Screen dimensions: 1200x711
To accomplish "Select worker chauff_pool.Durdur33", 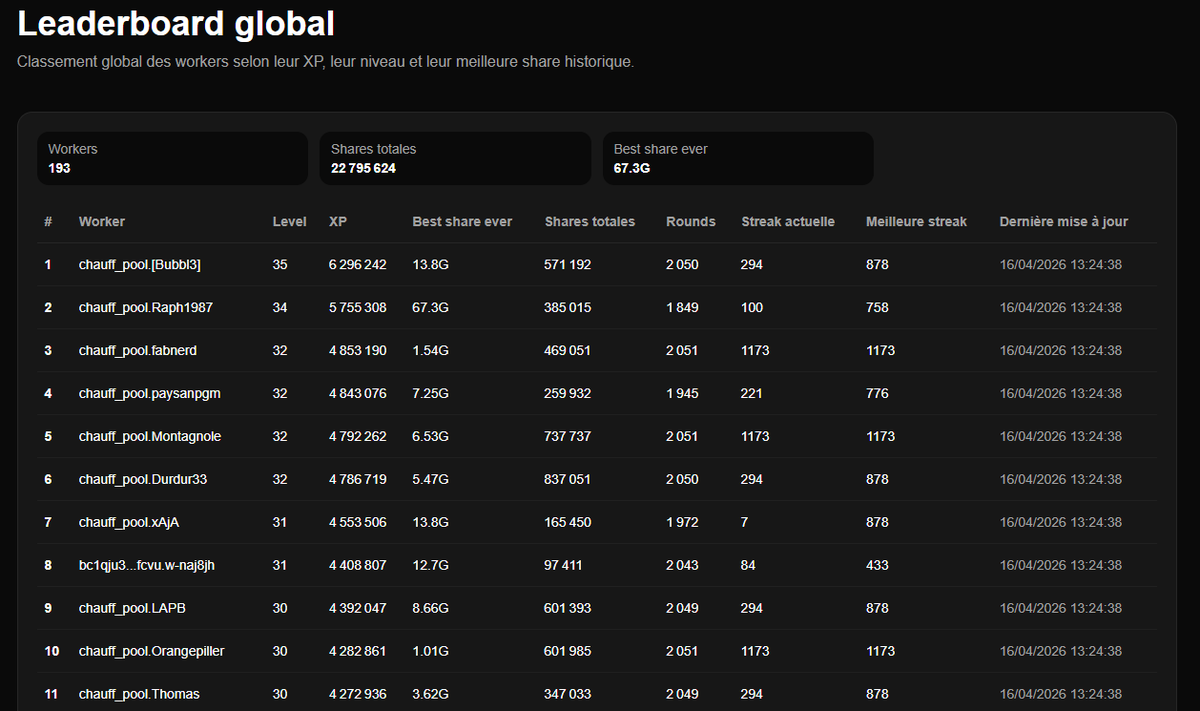I will click(143, 480).
